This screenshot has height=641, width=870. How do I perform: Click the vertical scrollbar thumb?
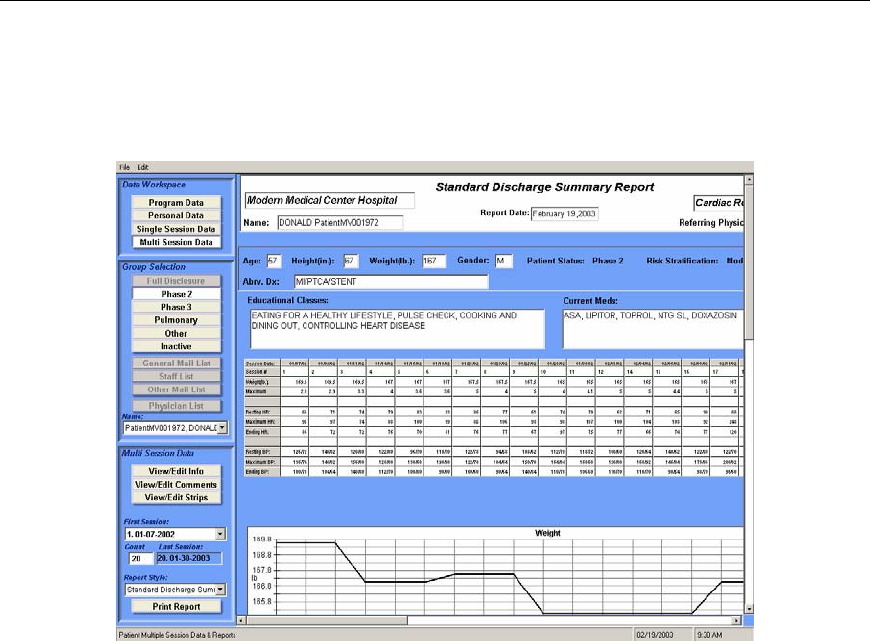749,262
